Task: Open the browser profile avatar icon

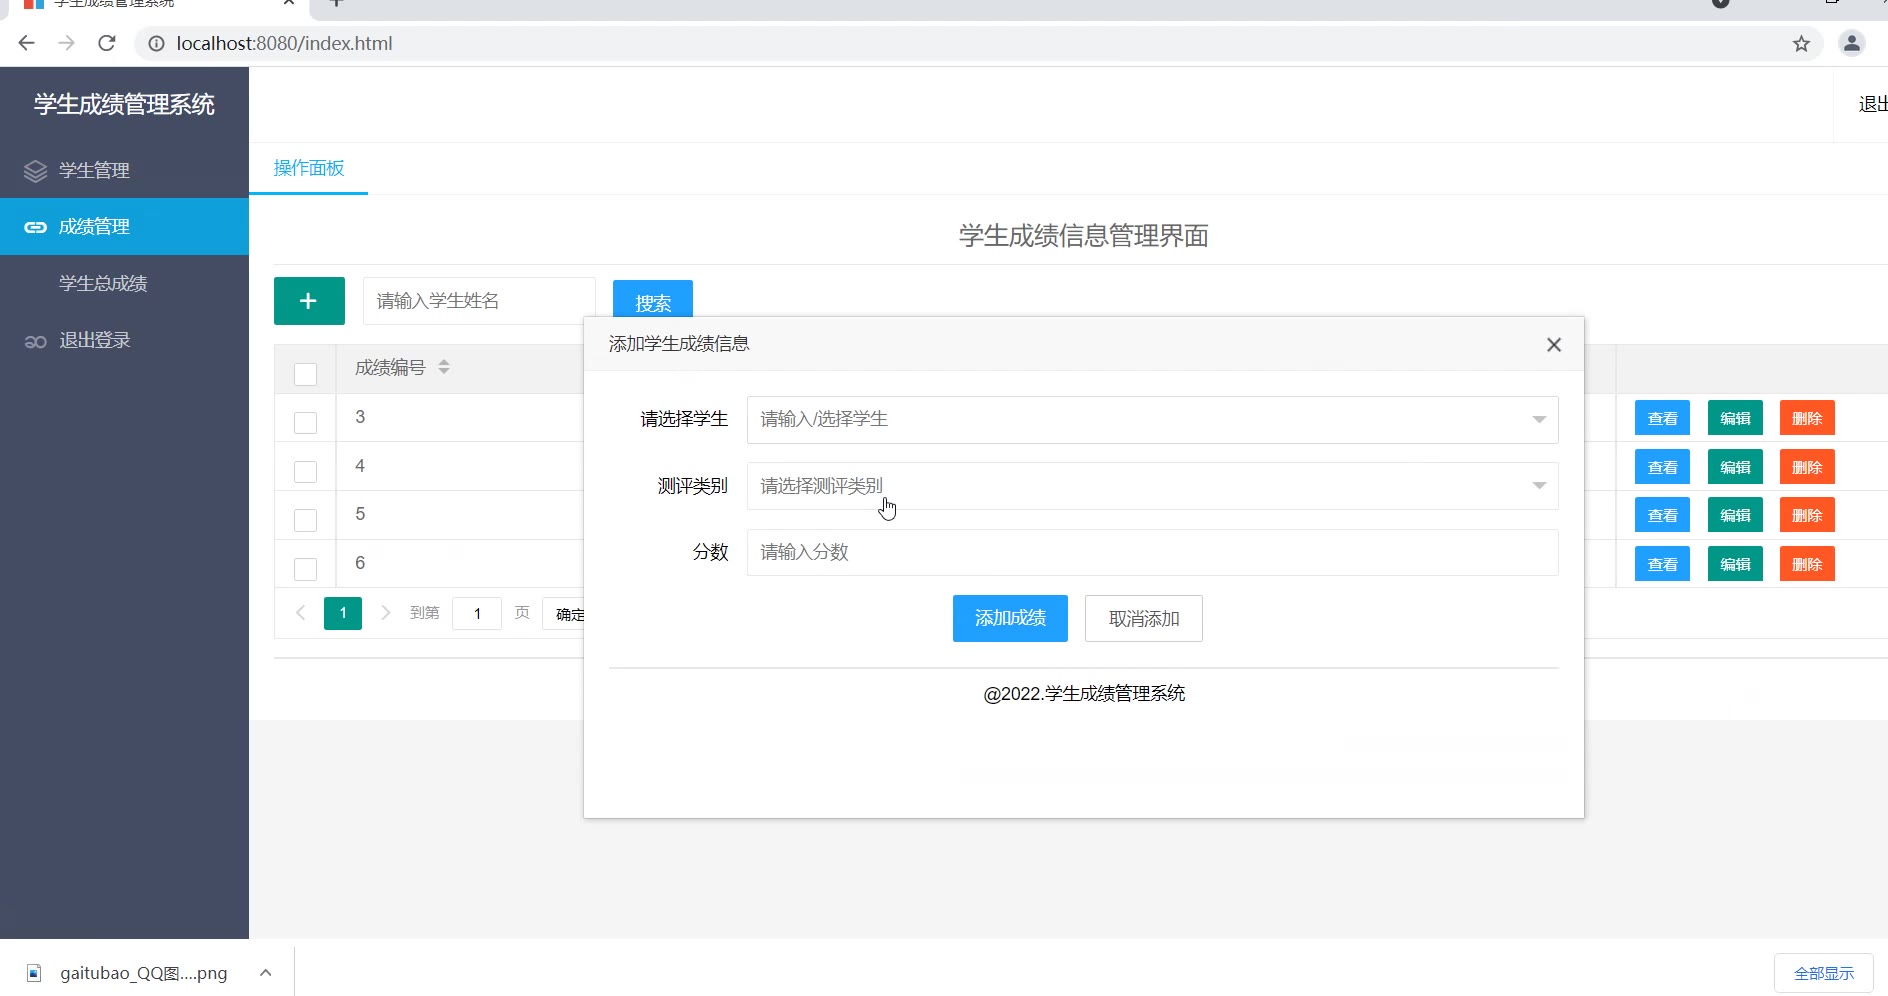Action: (1851, 43)
